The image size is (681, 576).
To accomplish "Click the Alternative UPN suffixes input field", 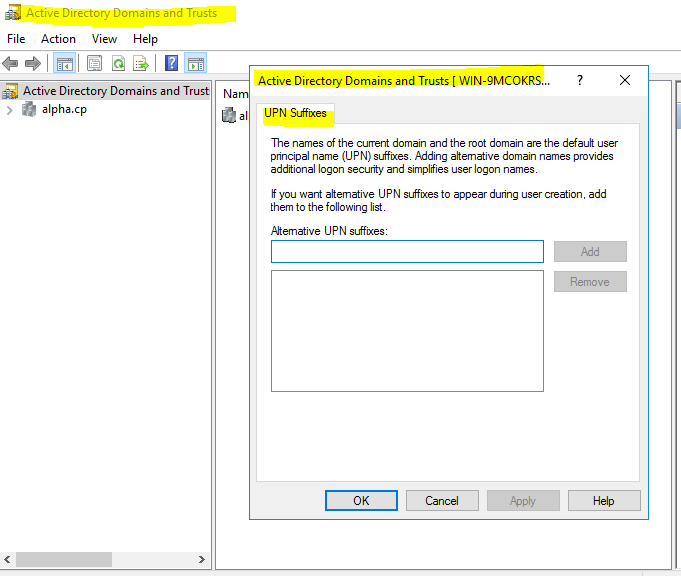I will [407, 252].
